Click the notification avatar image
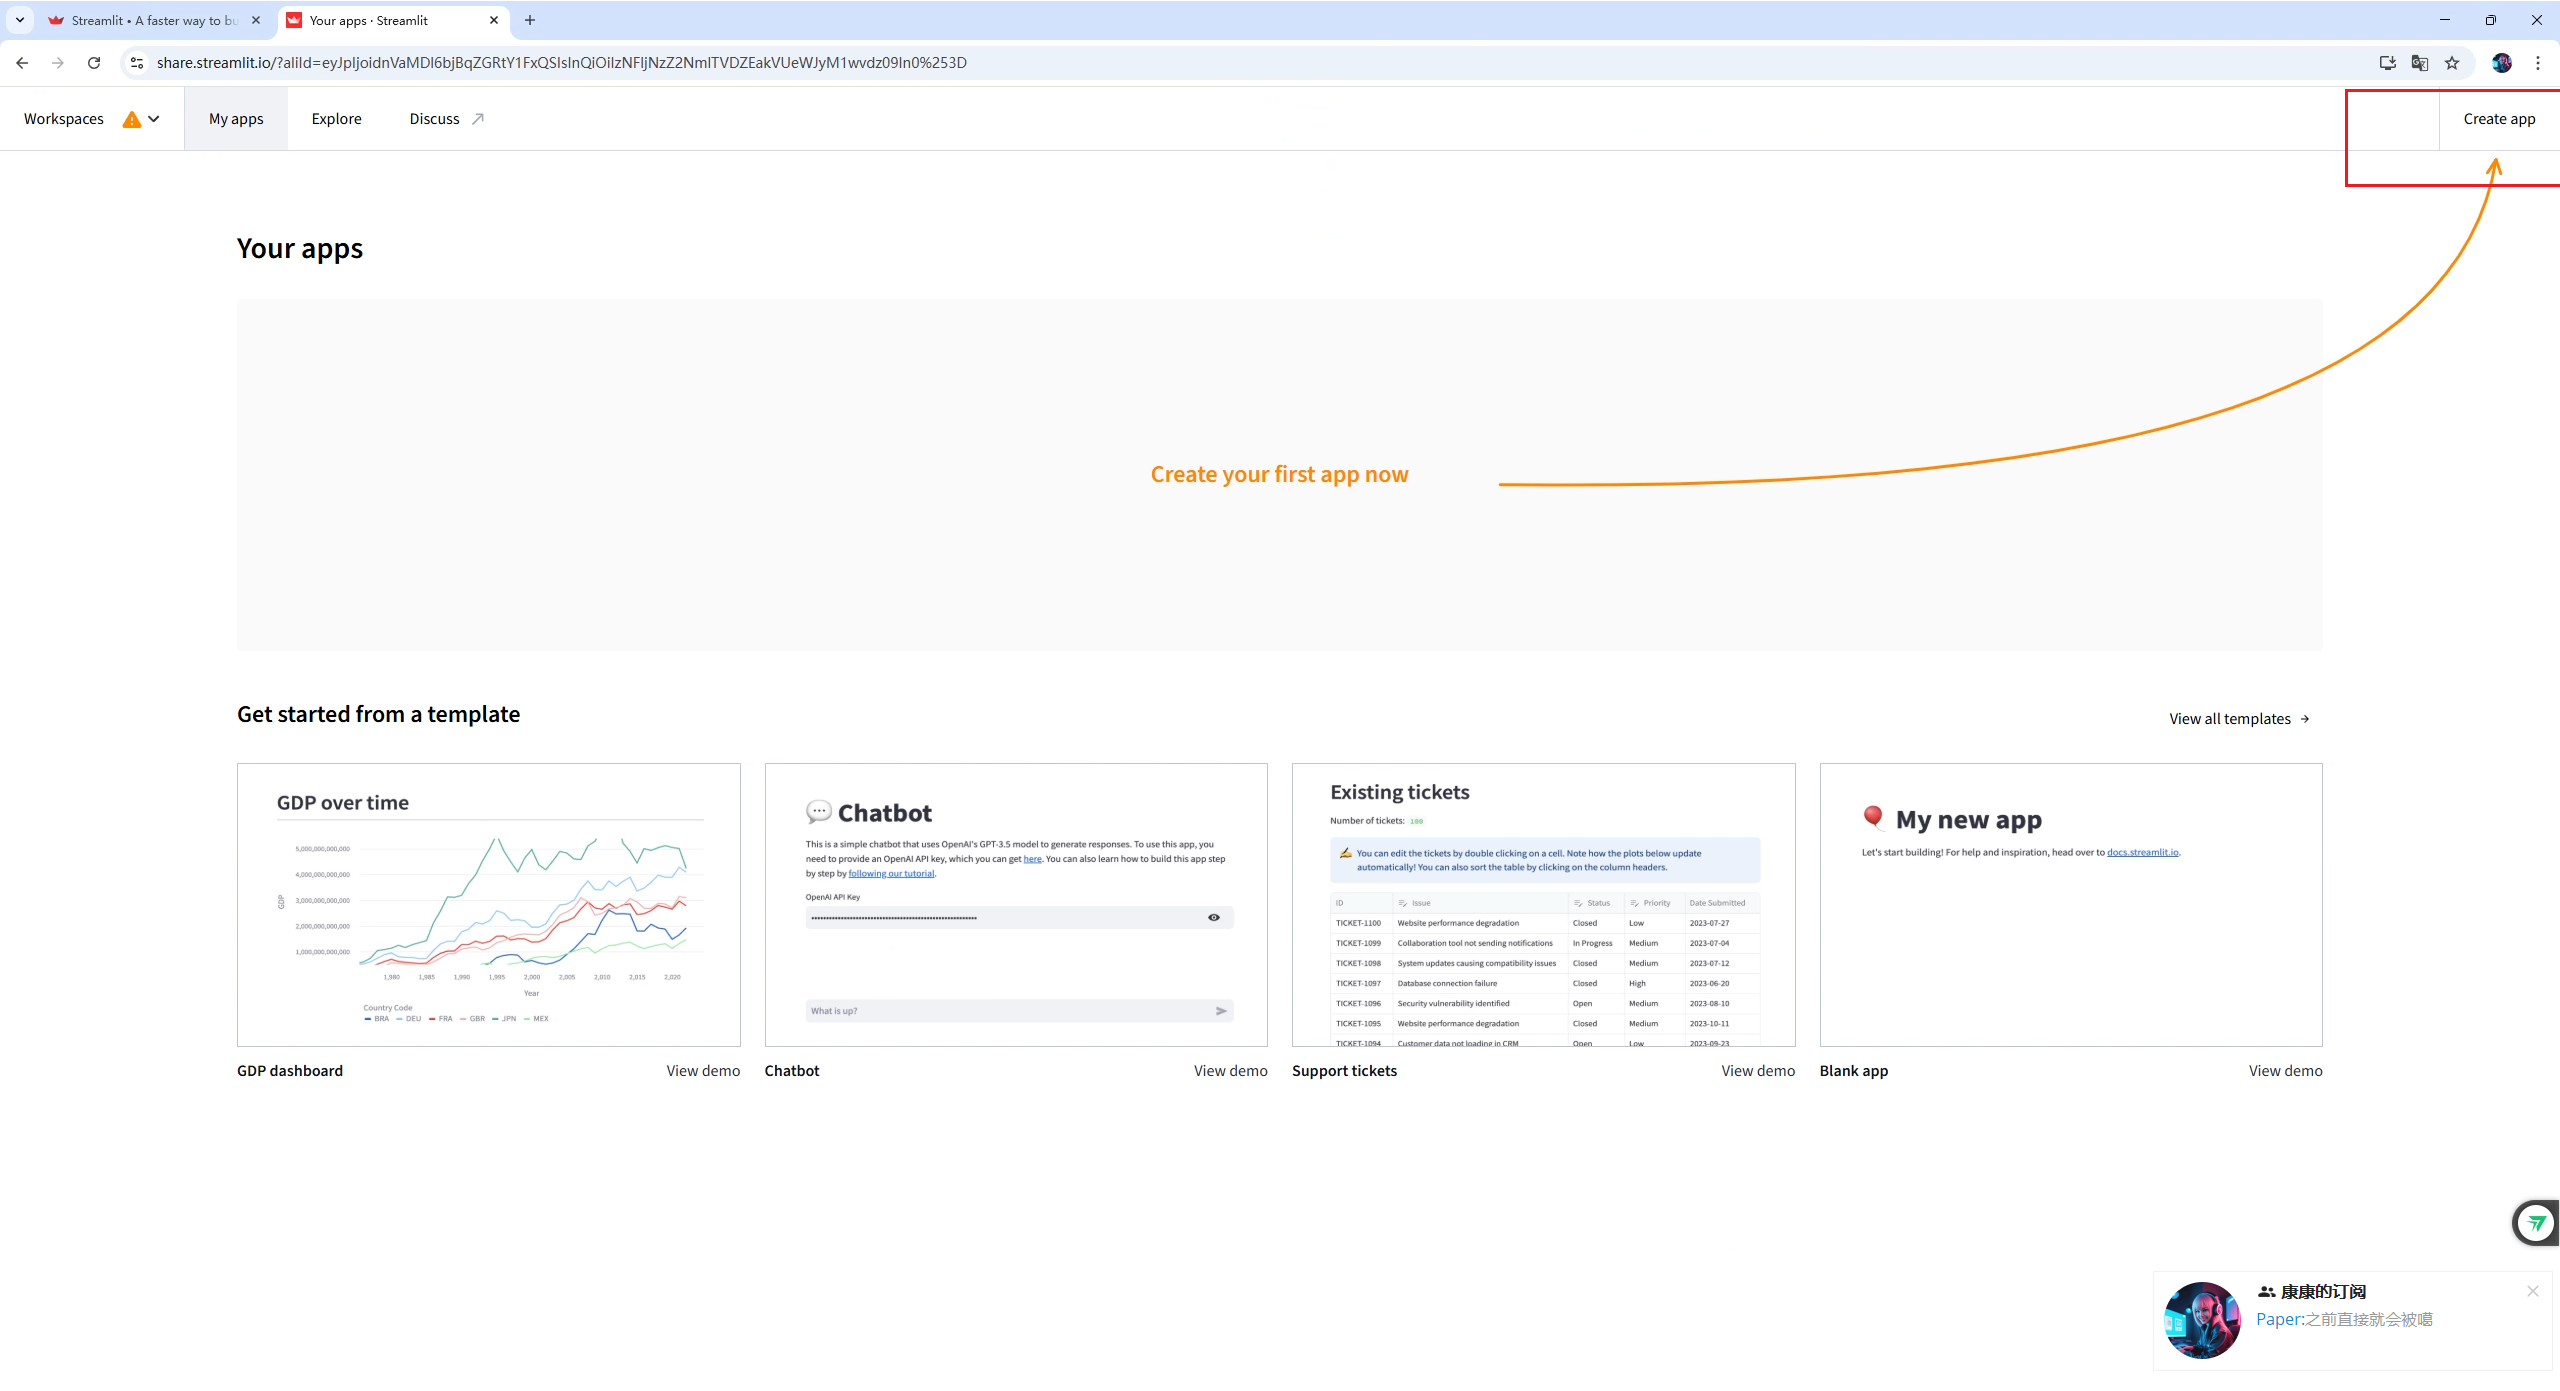Viewport: 2560px width, 1391px height. click(2202, 1320)
